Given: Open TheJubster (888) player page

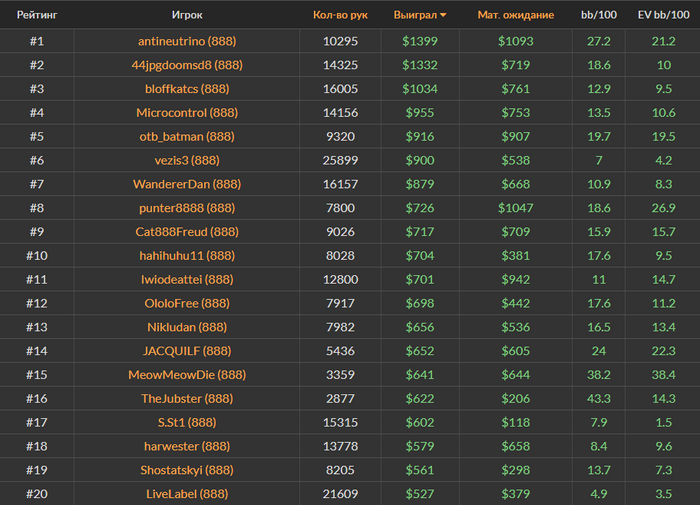Looking at the screenshot, I should (187, 398).
